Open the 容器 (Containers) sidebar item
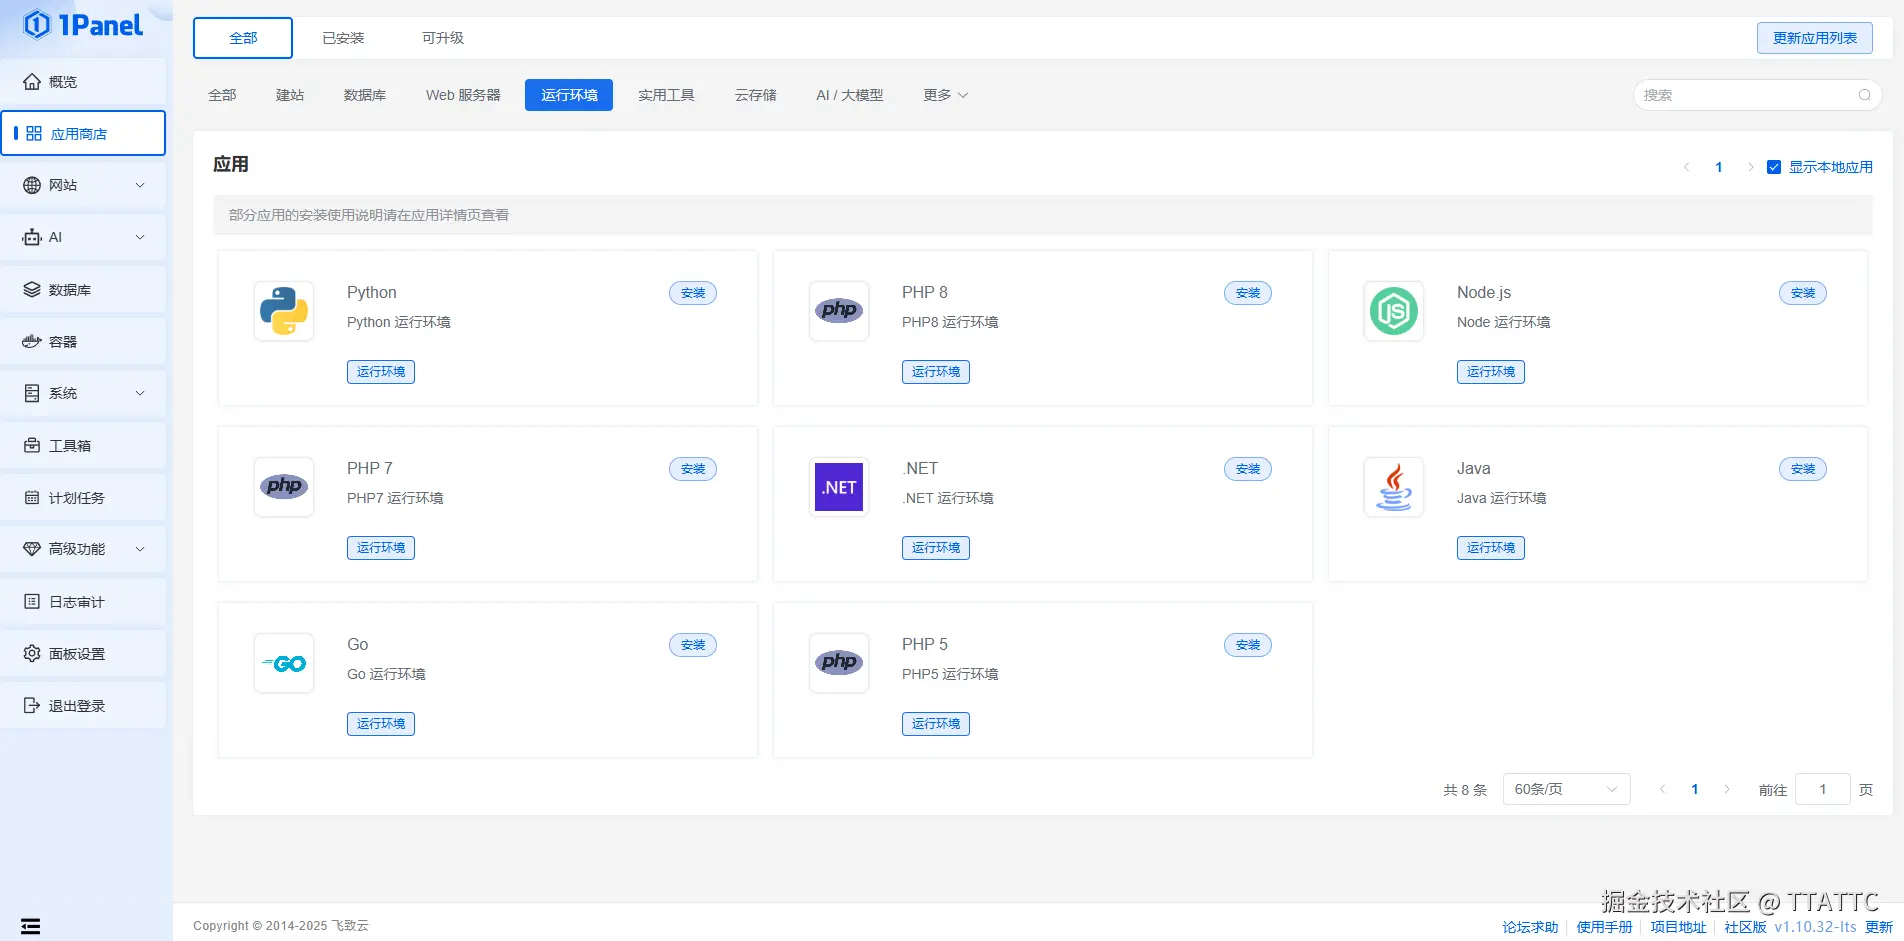This screenshot has width=1904, height=941. pyautogui.click(x=63, y=342)
